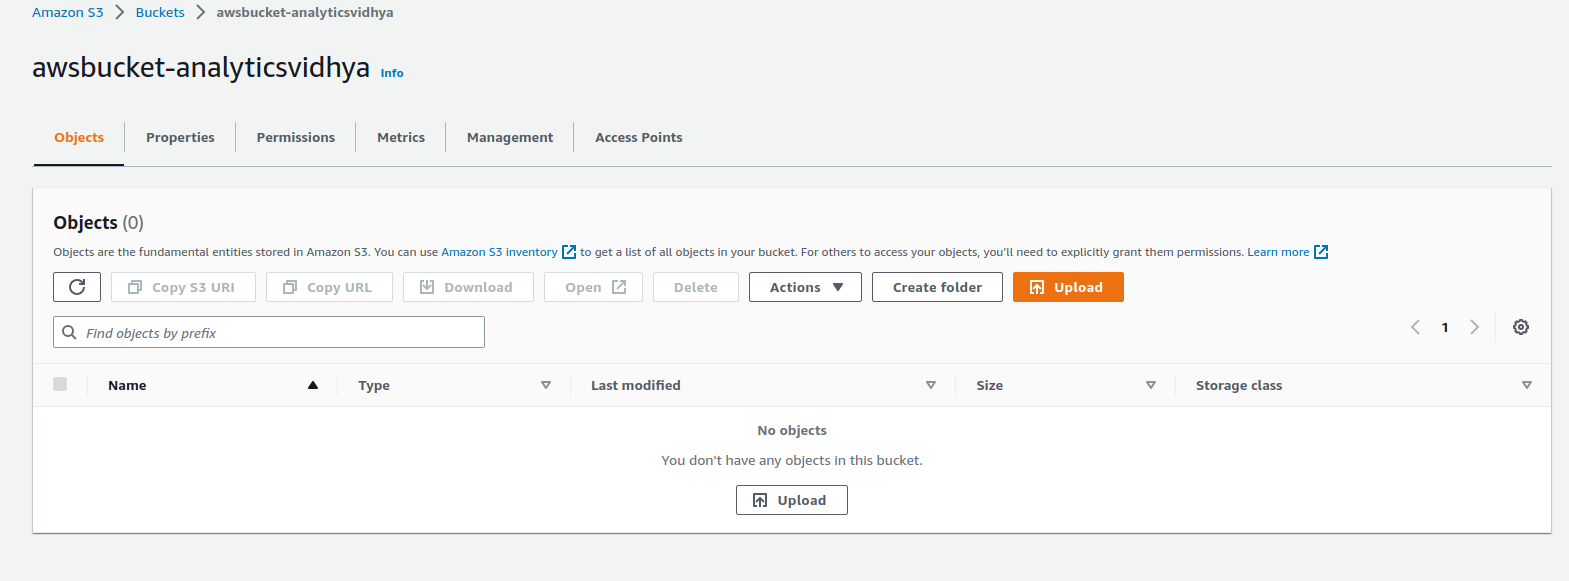Click the orange Upload button
This screenshot has width=1569, height=581.
(1068, 287)
